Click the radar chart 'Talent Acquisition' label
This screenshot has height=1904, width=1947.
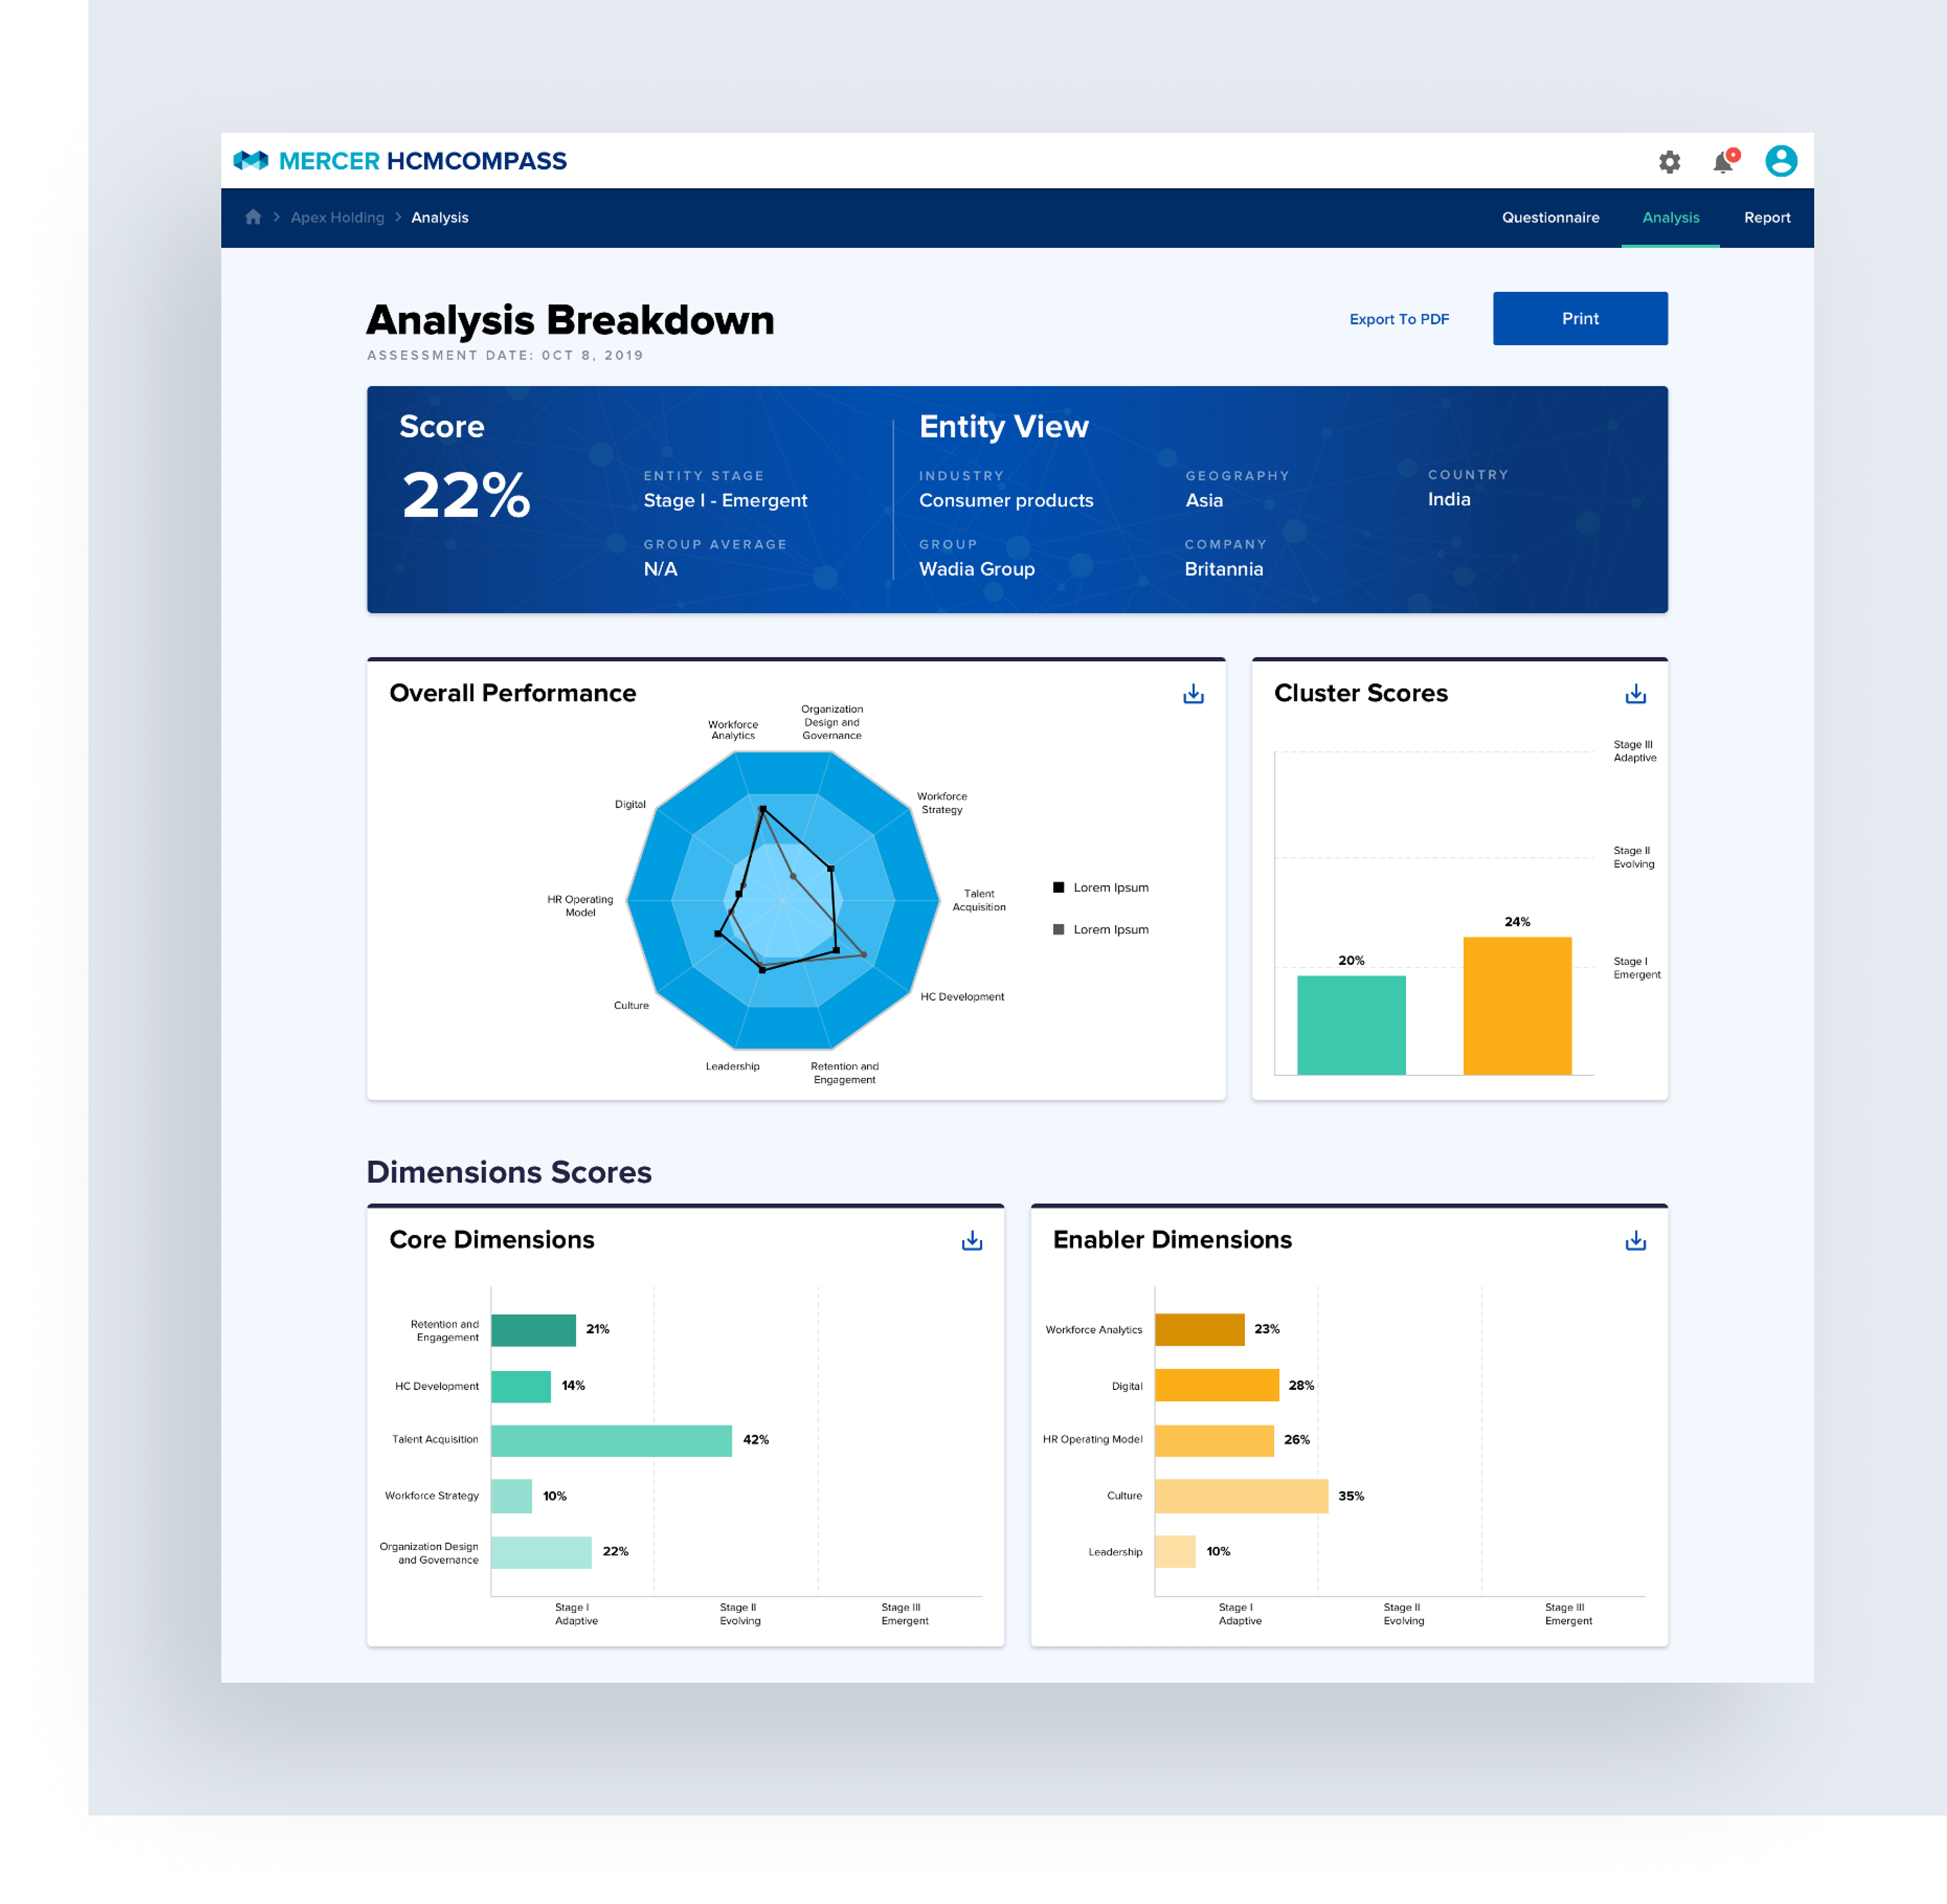pyautogui.click(x=978, y=900)
